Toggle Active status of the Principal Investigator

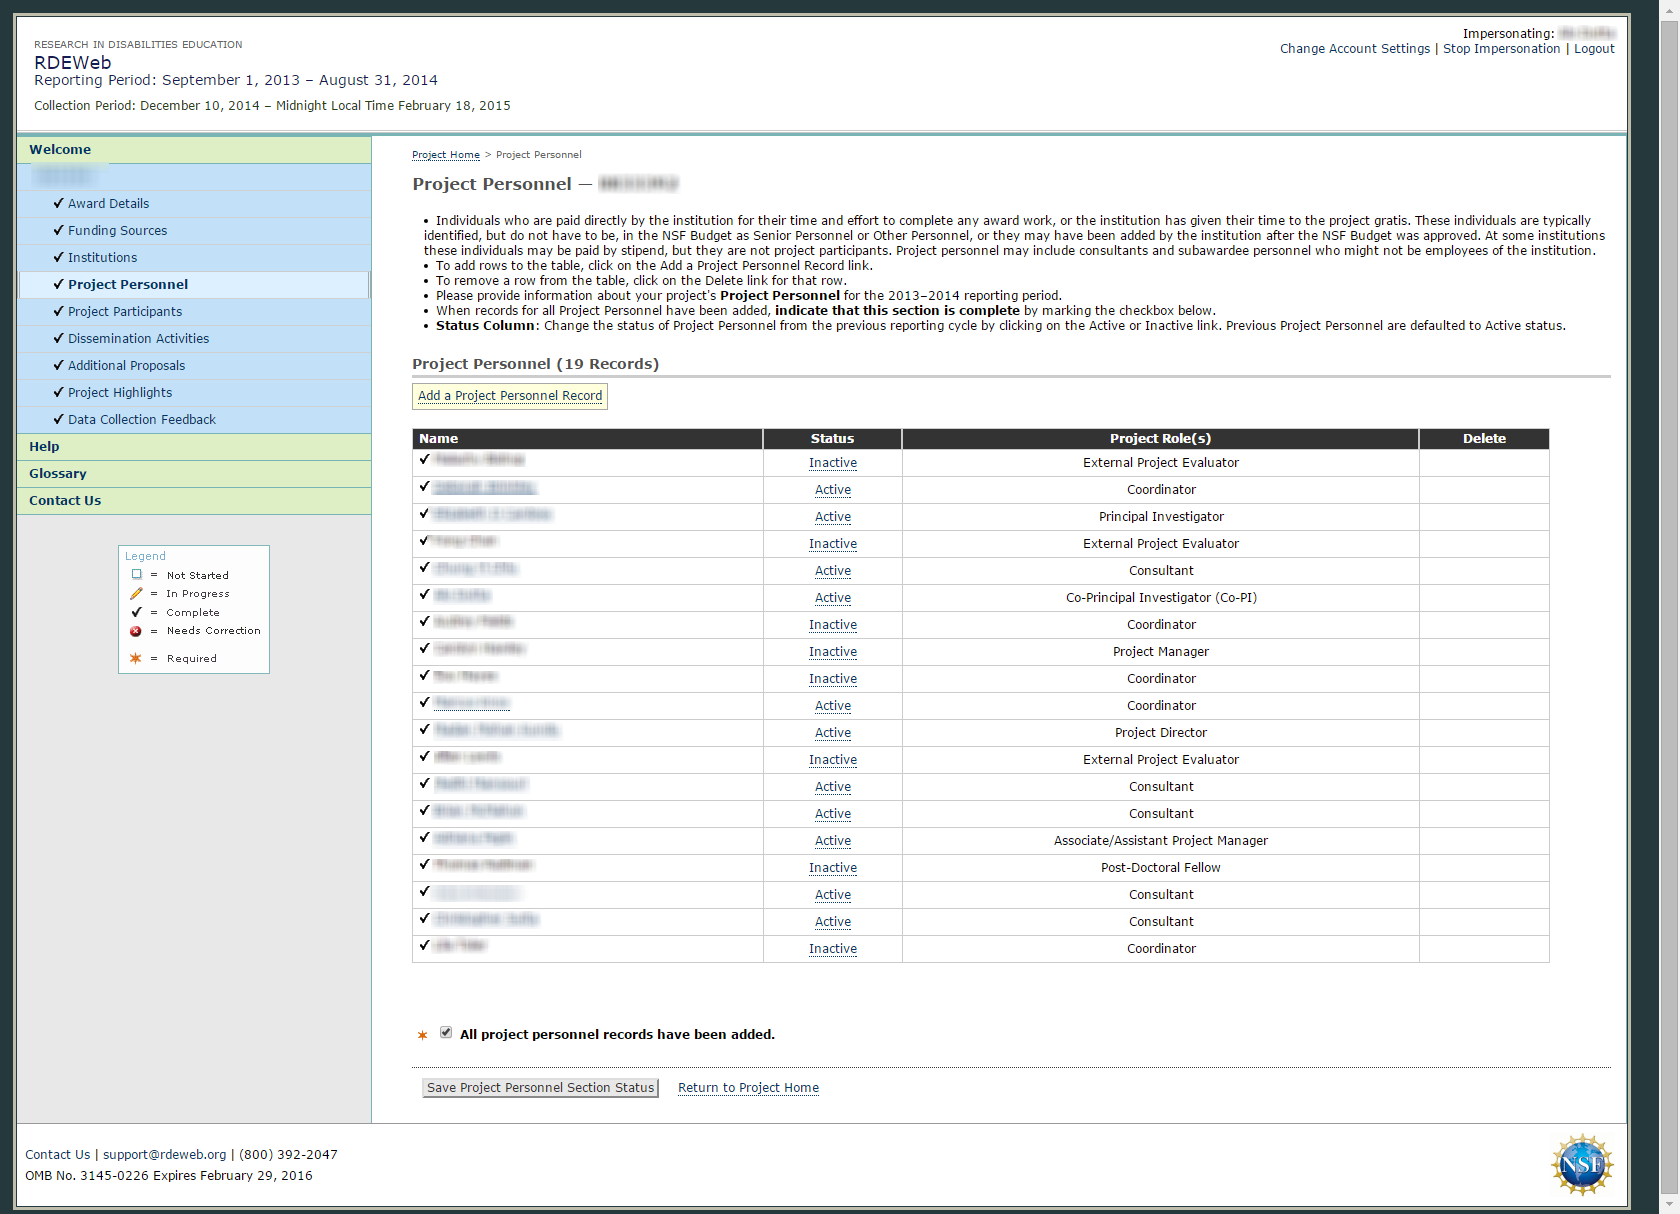pos(832,517)
